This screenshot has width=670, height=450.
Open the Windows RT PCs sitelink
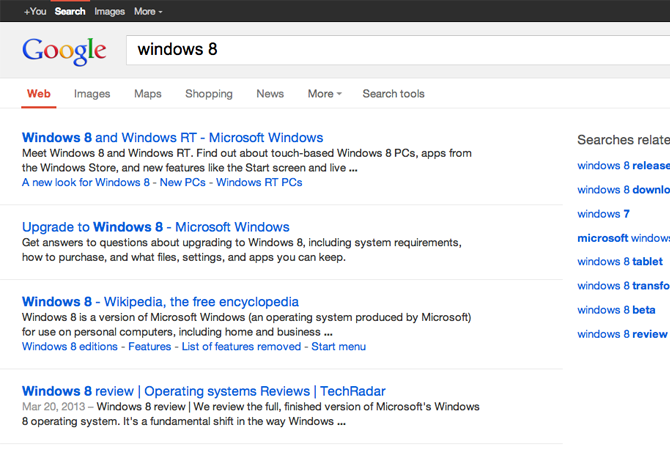pos(259,182)
